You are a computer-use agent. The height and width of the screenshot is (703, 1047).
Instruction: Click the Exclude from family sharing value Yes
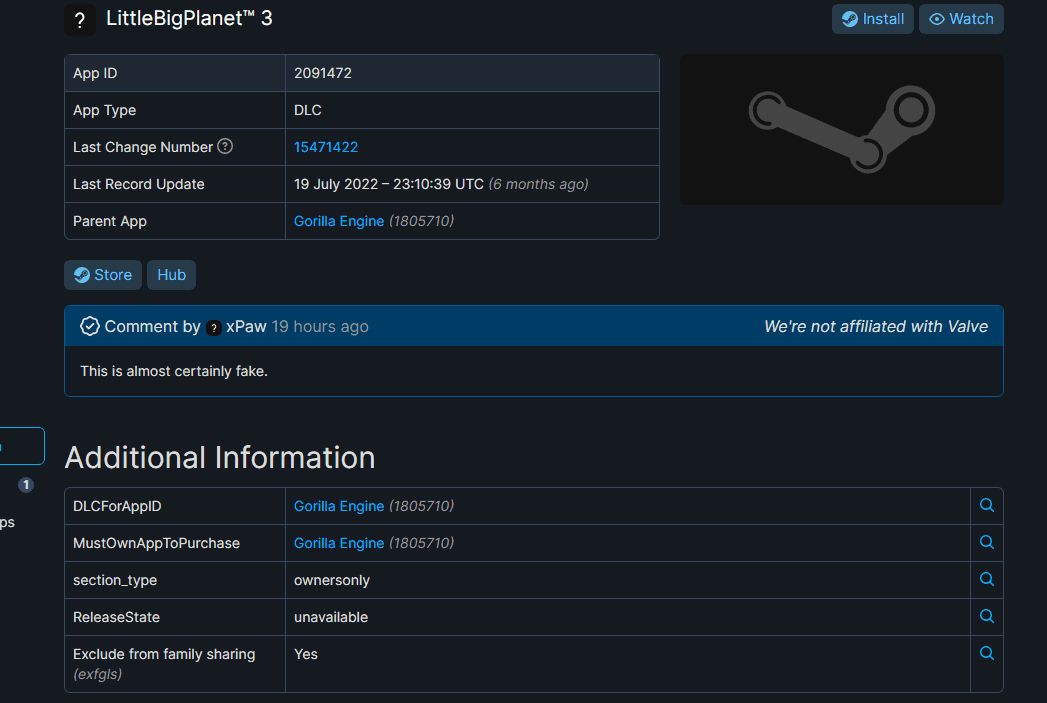tap(306, 654)
